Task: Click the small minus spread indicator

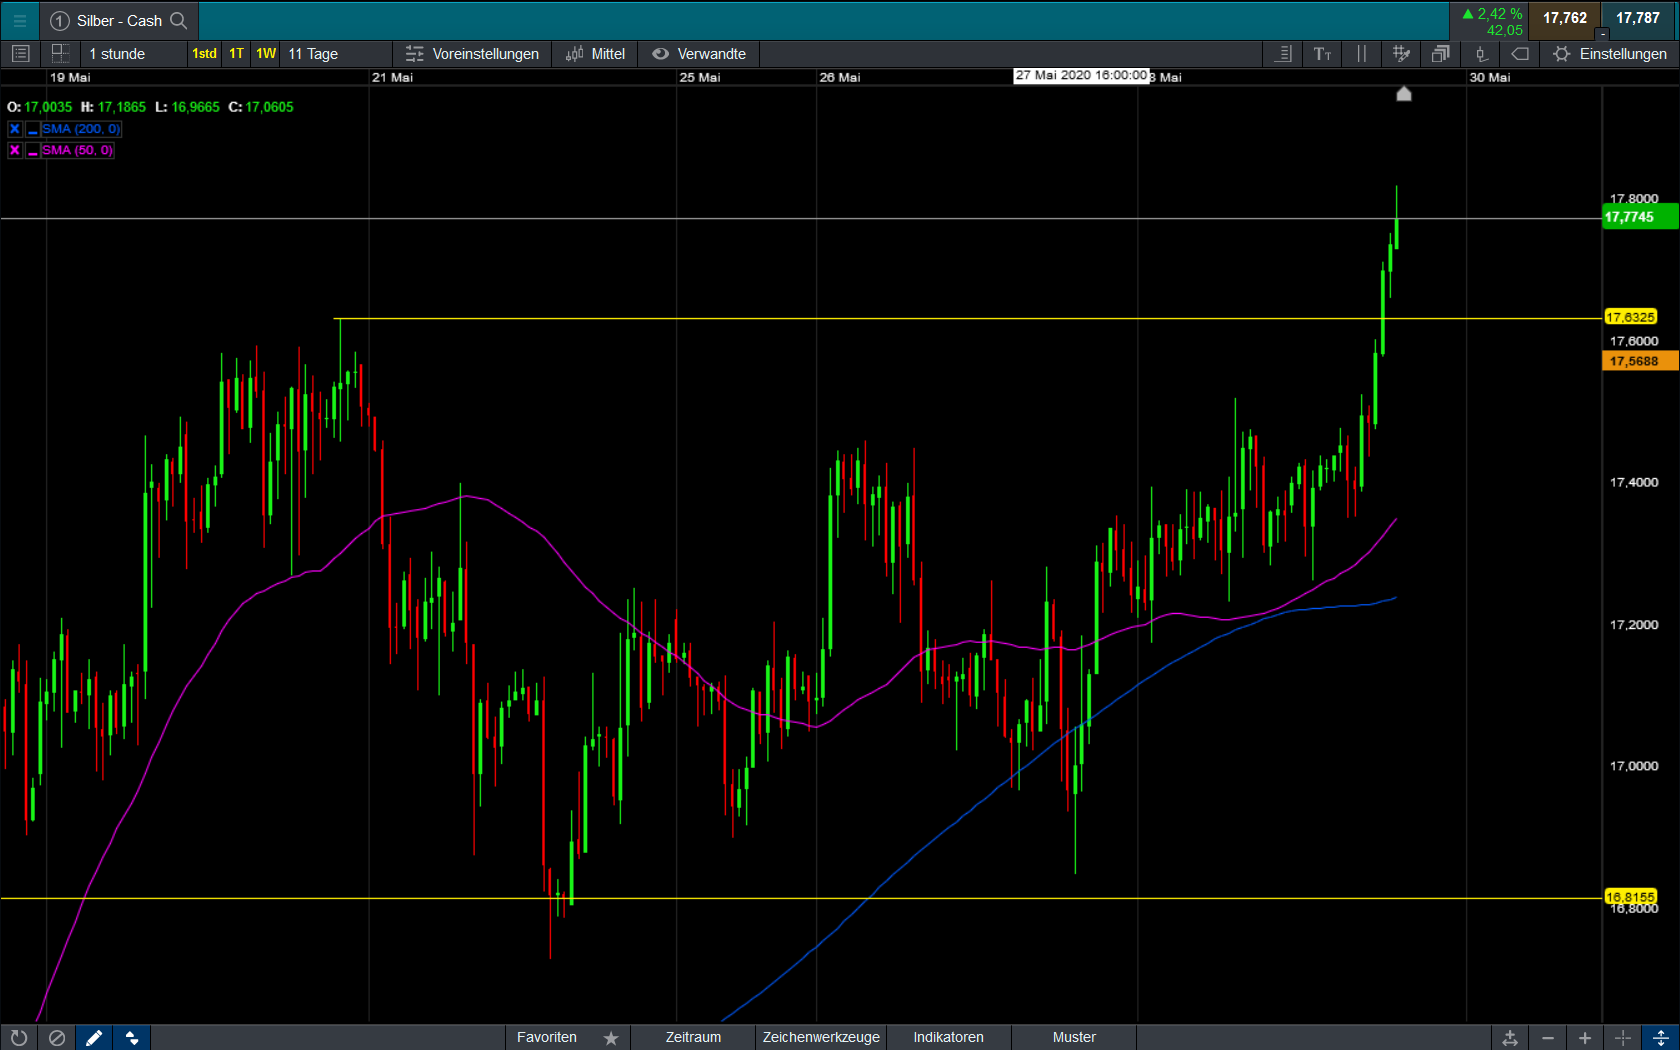Action: pos(1602,35)
